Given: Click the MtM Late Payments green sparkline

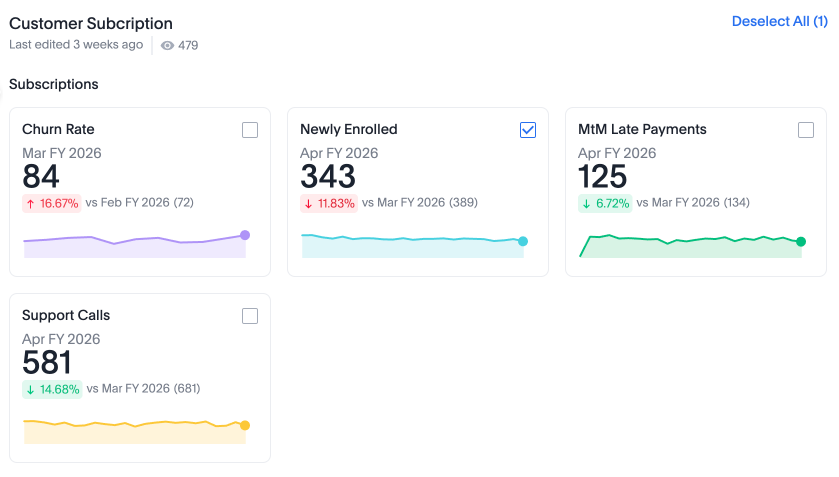Looking at the screenshot, I should click(690, 245).
